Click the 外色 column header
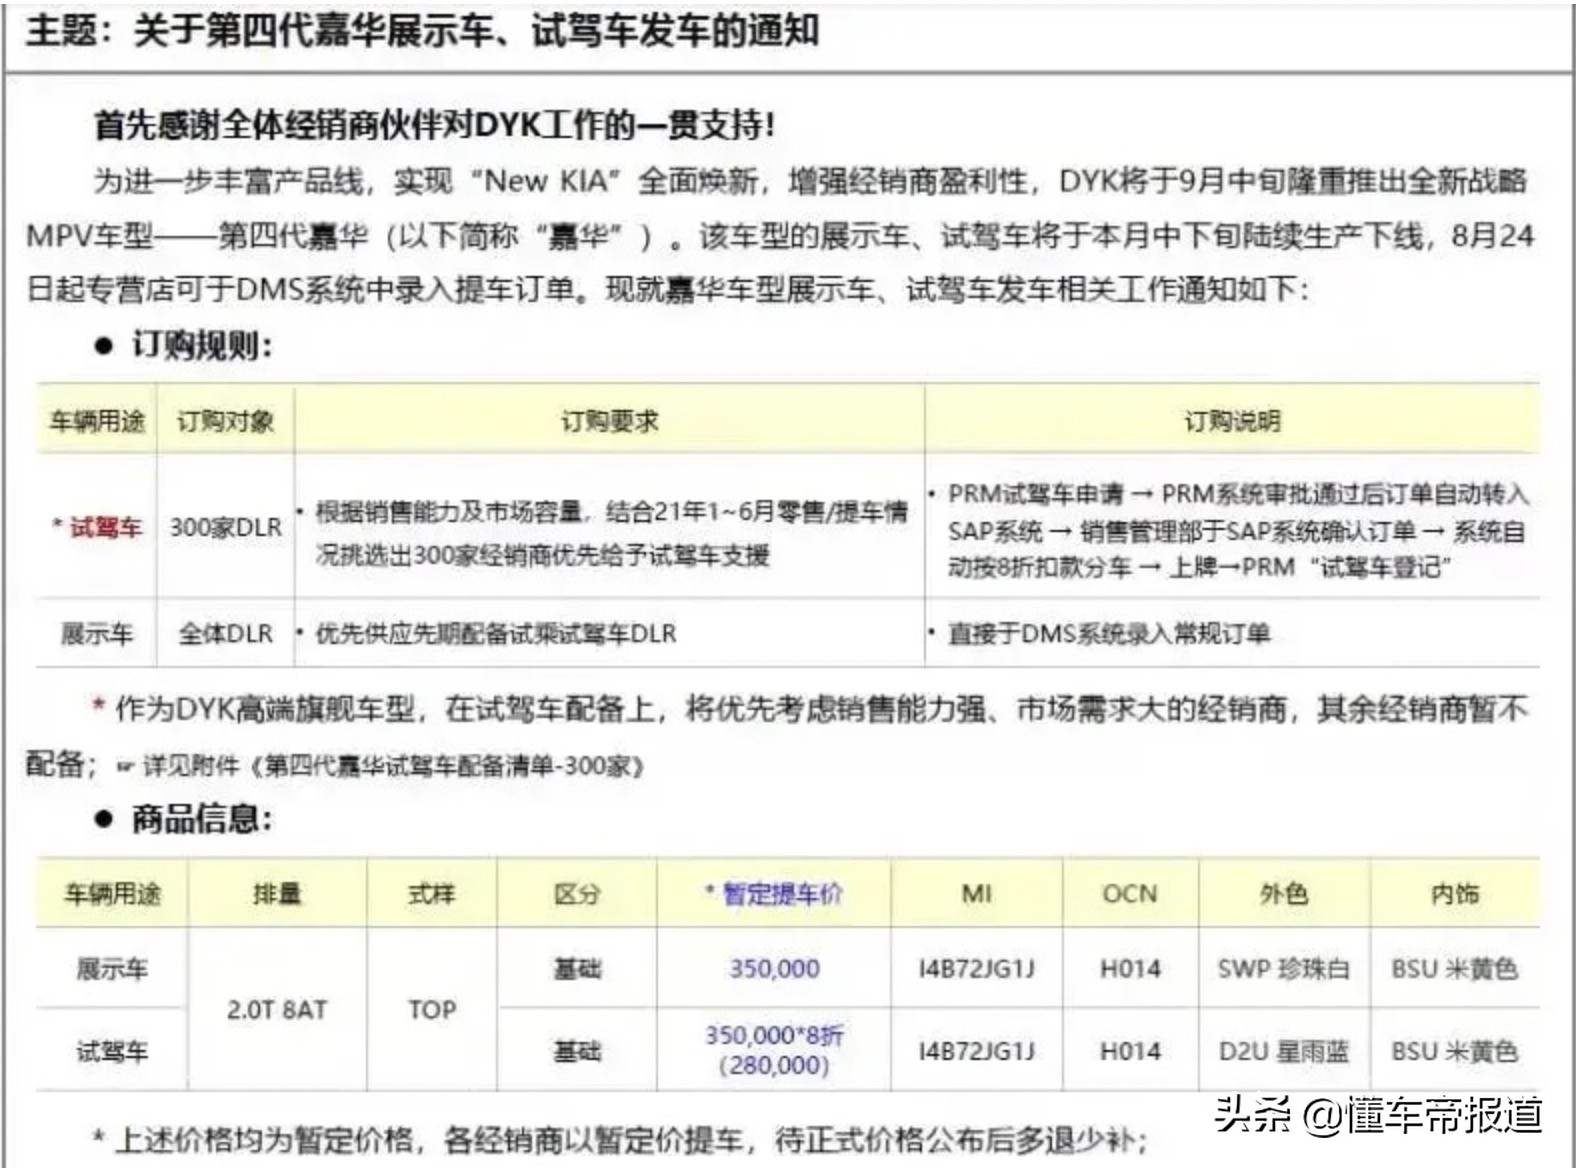Screen dimensions: 1576x1168 point(1284,893)
